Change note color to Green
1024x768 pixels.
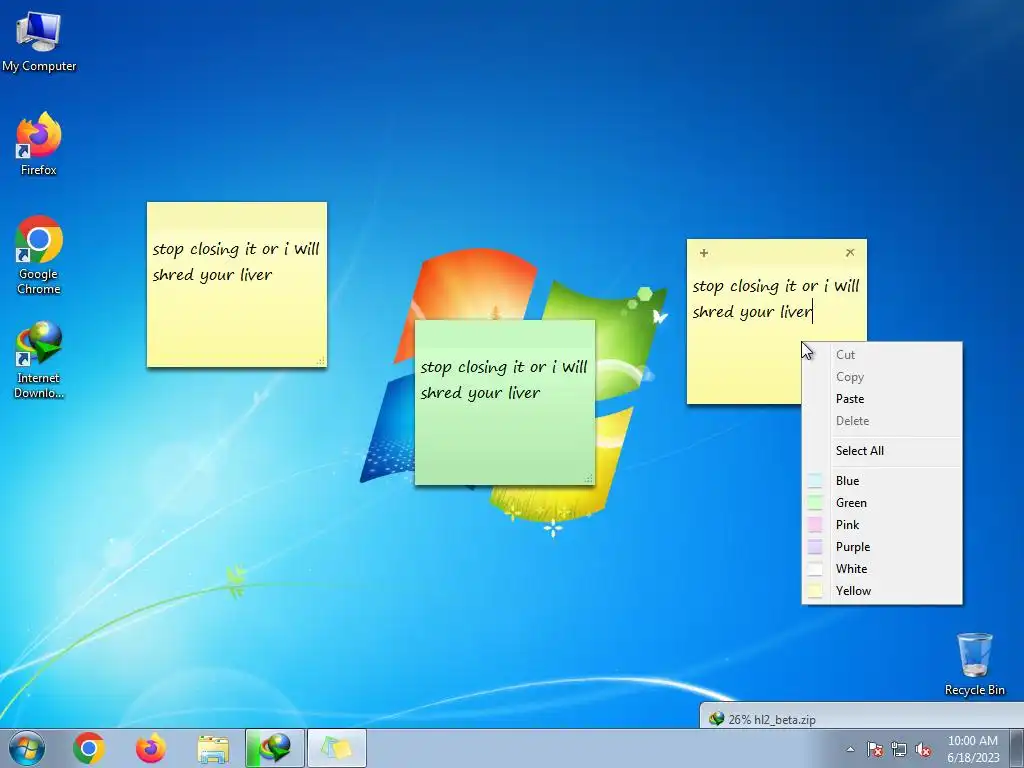coord(882,503)
